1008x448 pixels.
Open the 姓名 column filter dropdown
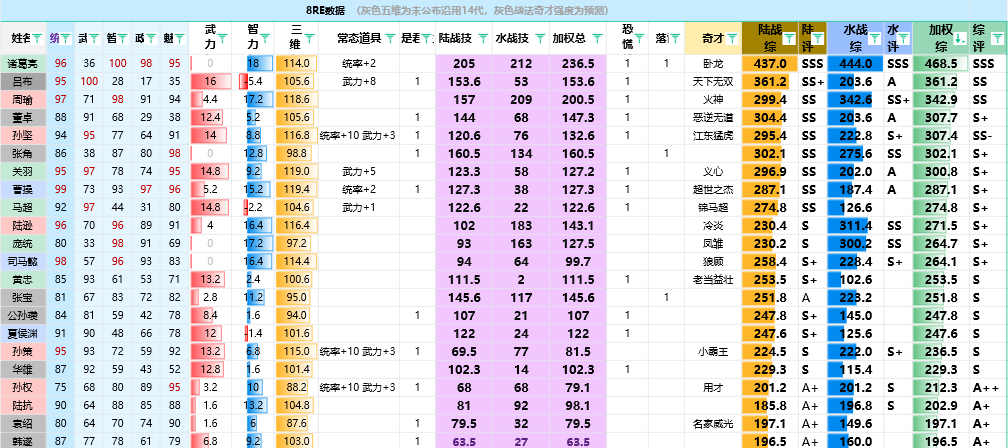coord(37,39)
